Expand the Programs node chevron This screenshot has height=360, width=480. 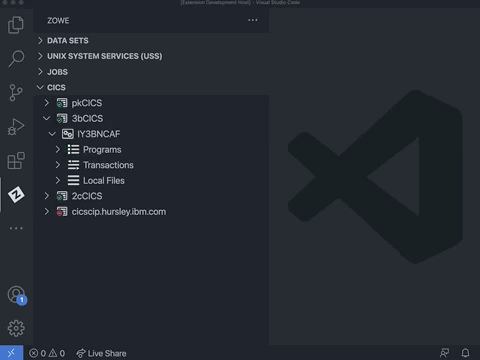(x=58, y=149)
